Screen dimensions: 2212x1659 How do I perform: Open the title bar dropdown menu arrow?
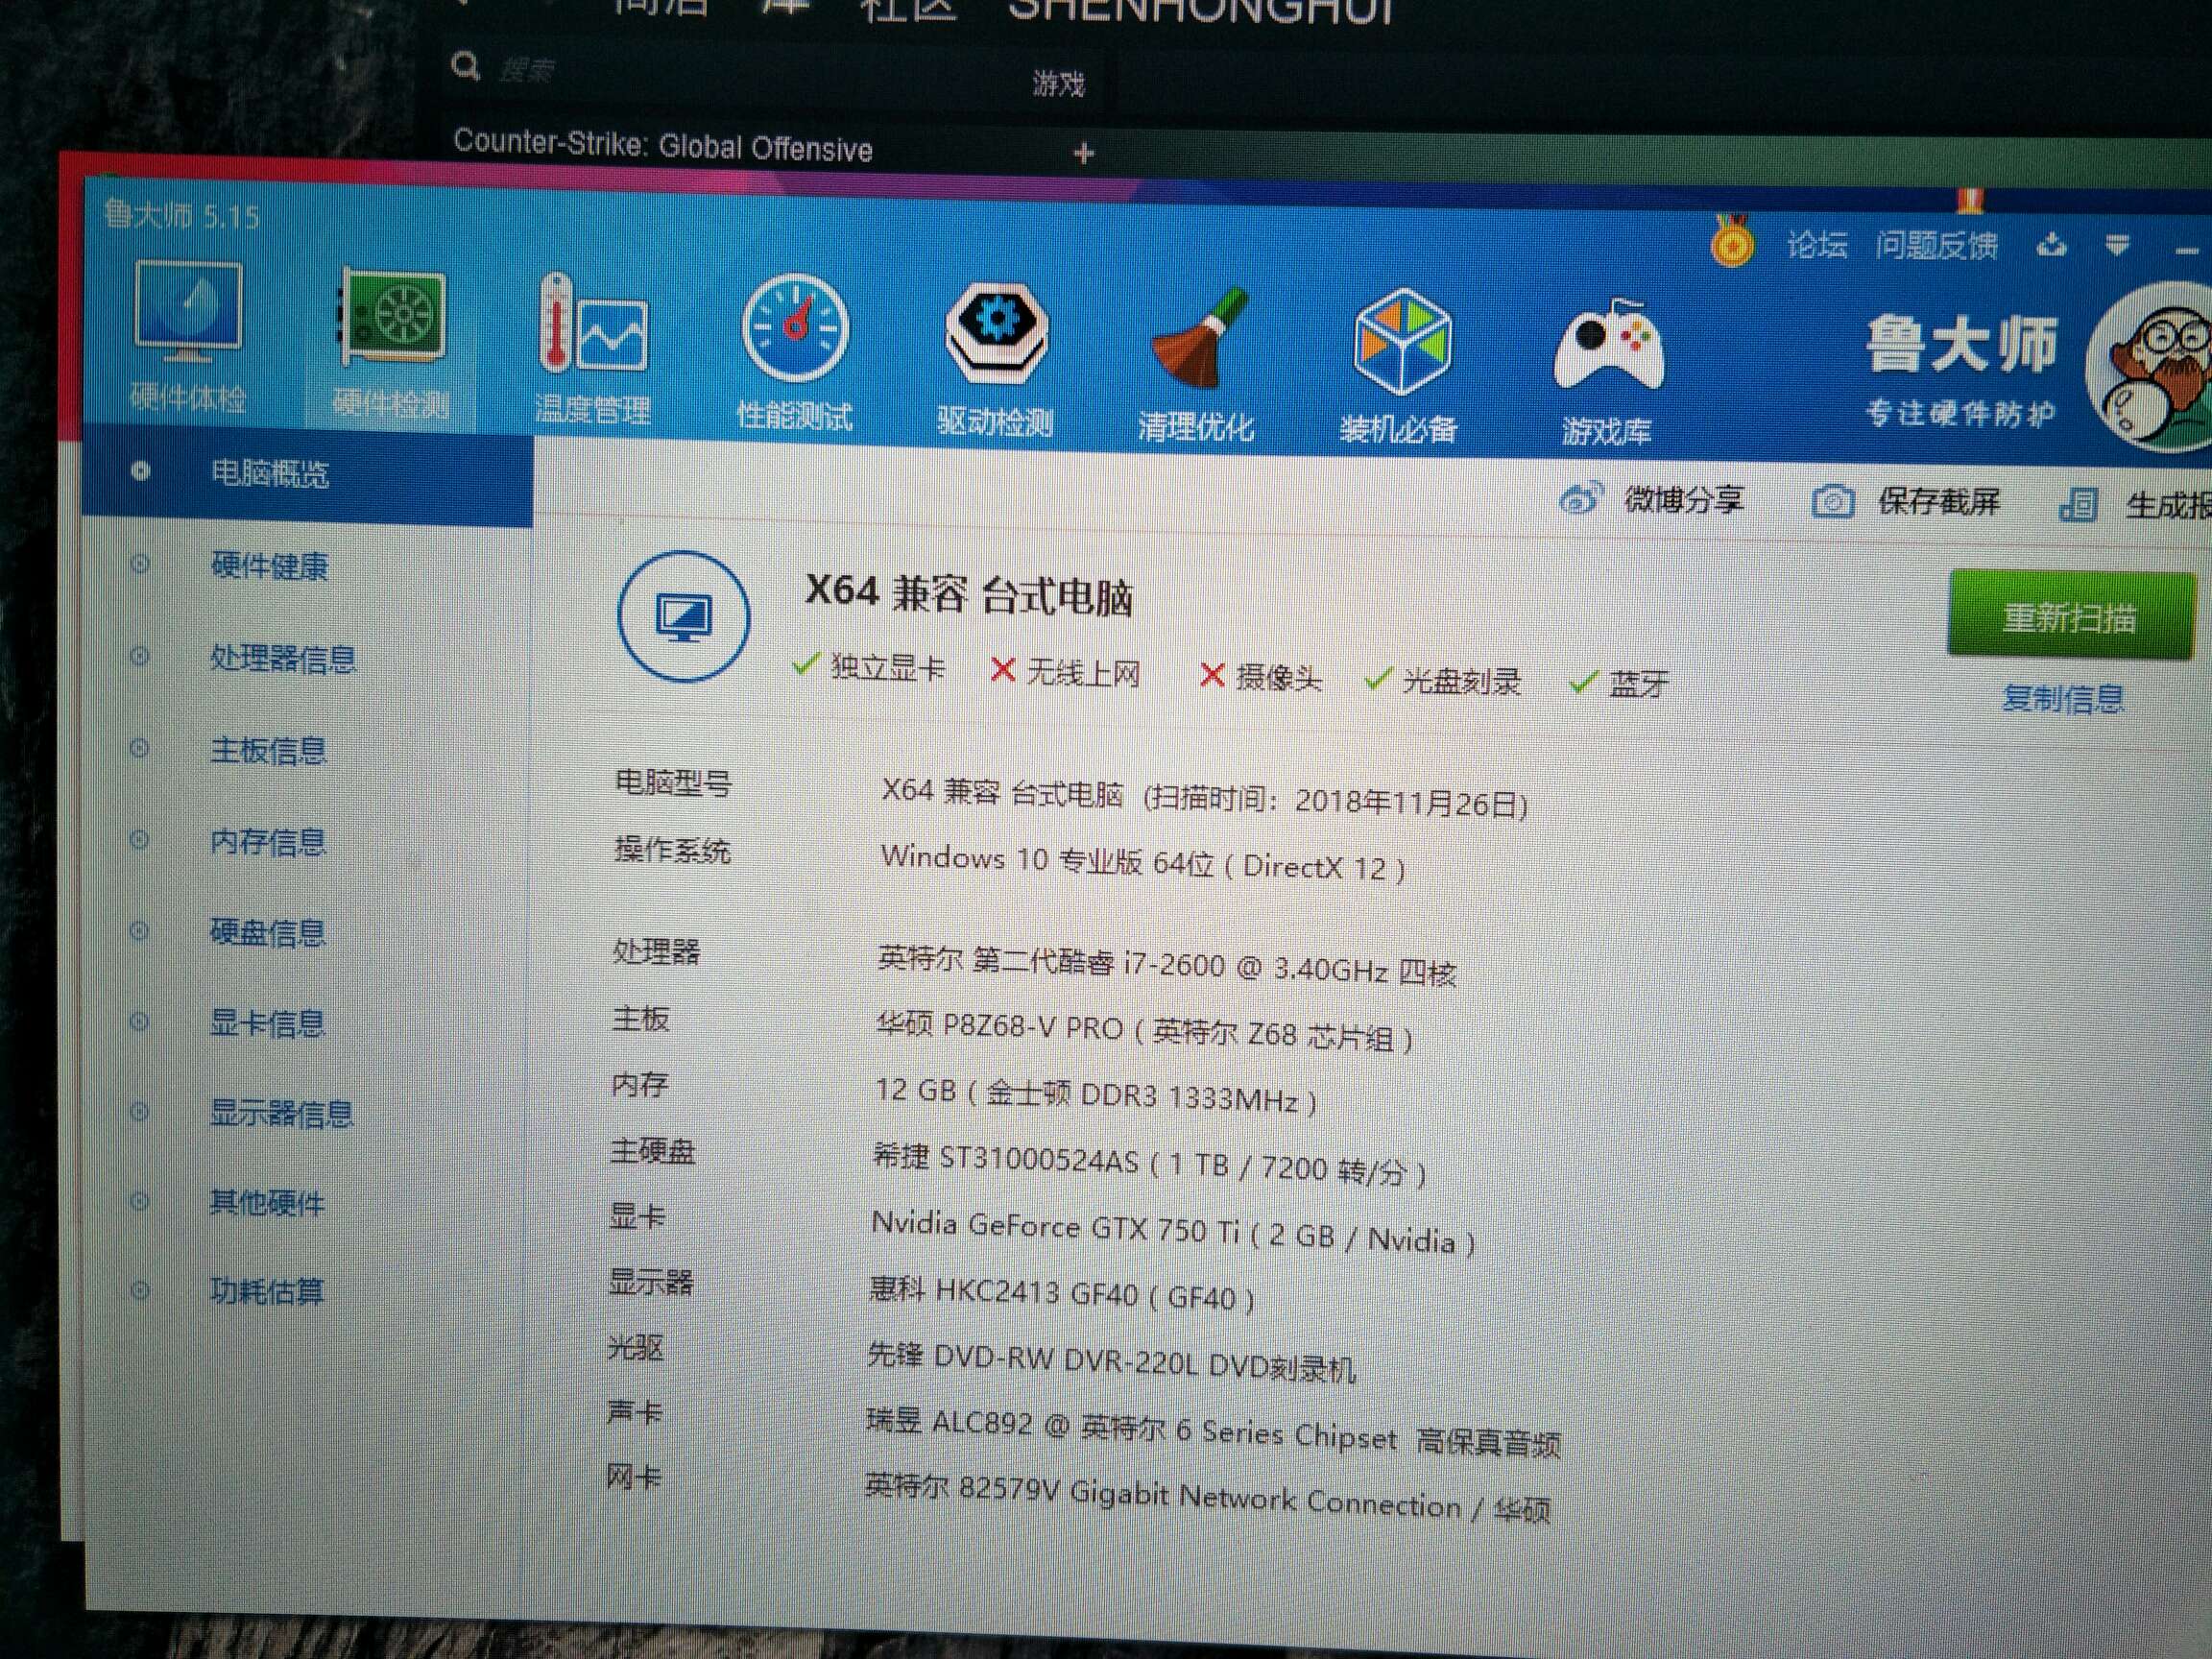point(2118,245)
